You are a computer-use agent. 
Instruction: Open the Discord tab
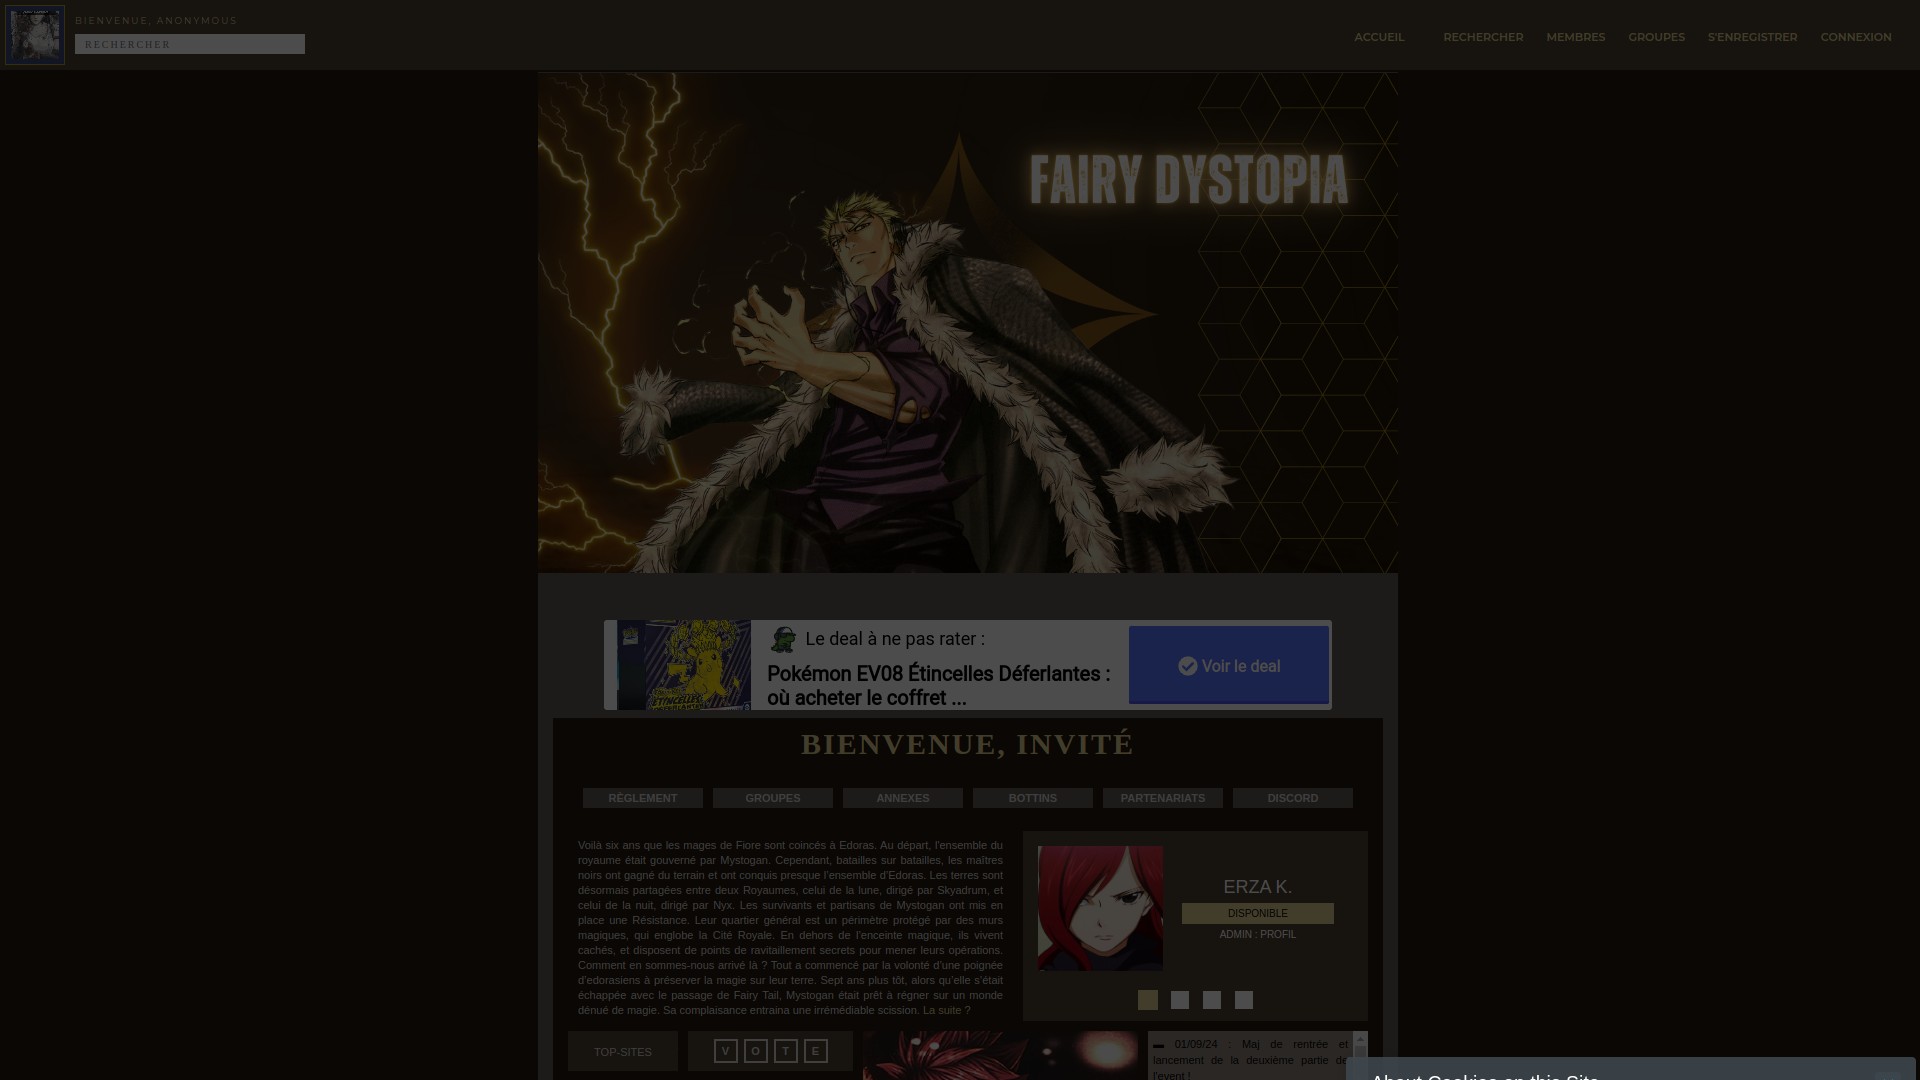[1293, 798]
